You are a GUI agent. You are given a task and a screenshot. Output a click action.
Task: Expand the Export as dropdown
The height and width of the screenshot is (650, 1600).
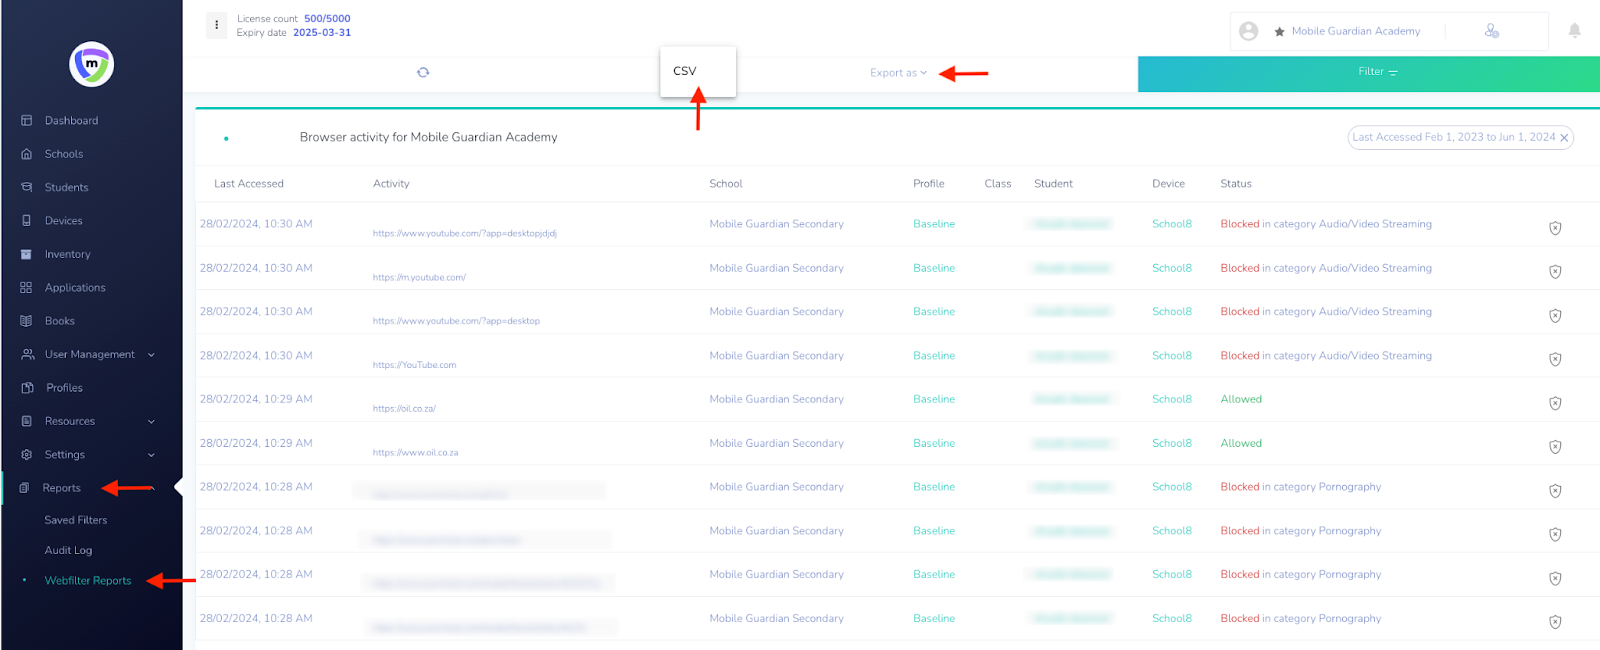point(898,73)
